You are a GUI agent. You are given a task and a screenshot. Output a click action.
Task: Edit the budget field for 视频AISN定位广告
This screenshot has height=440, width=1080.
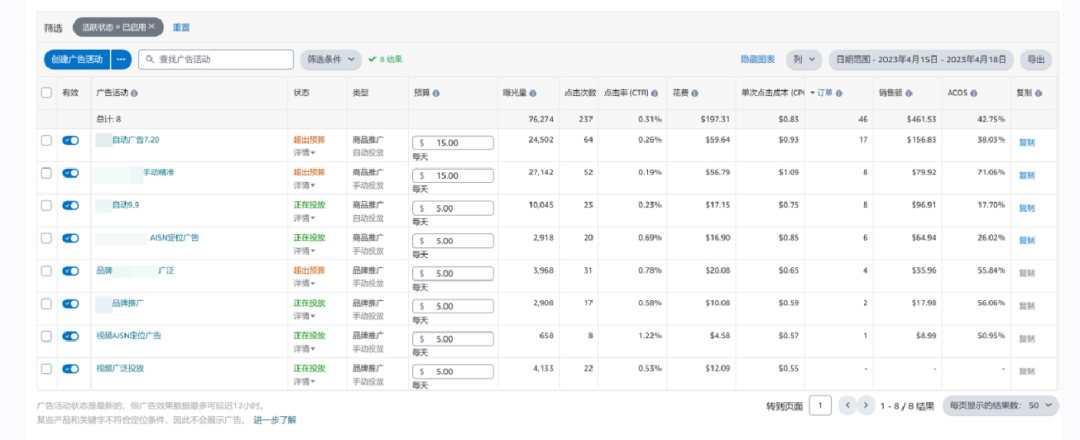point(453,339)
